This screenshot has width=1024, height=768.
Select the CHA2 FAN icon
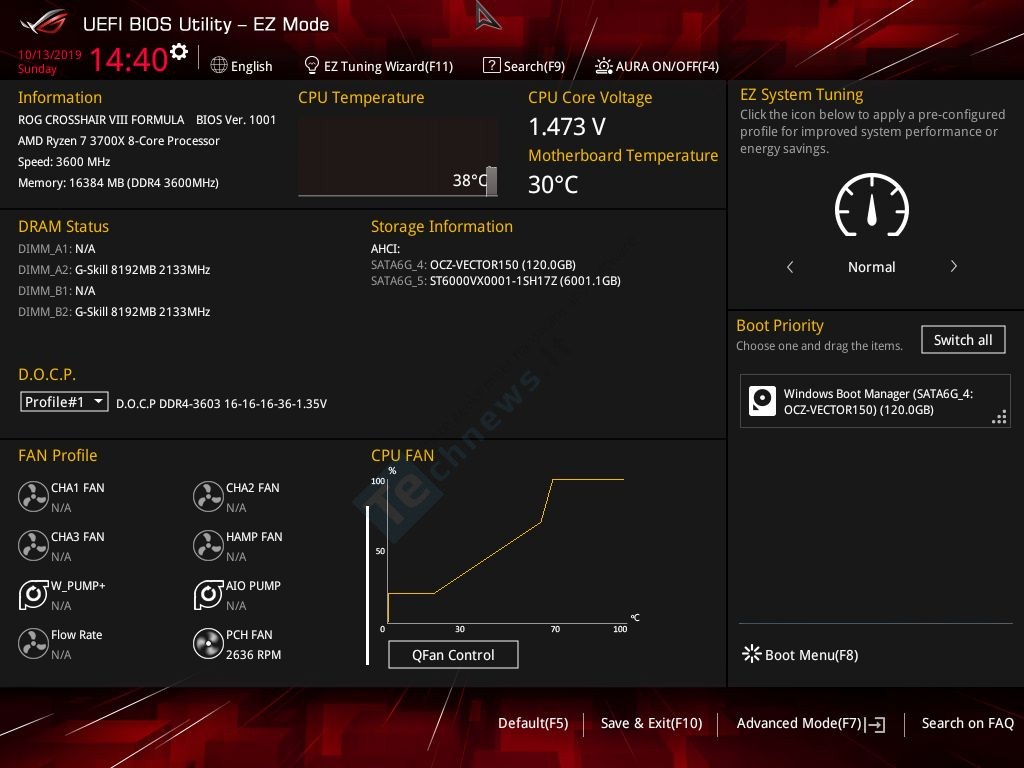(x=208, y=496)
